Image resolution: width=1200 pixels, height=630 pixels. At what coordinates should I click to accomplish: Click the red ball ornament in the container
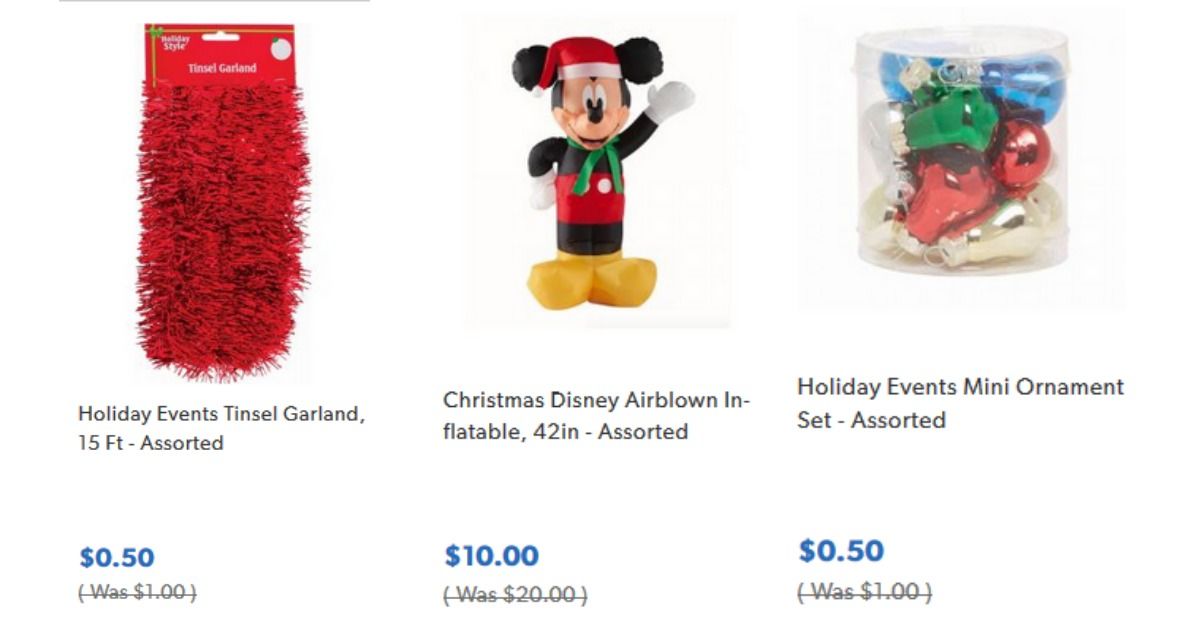pyautogui.click(x=1022, y=155)
